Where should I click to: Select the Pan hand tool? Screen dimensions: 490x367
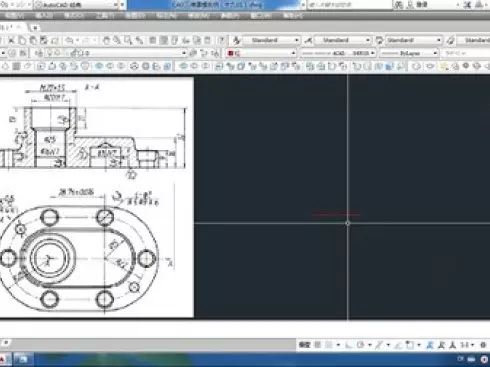point(106,41)
